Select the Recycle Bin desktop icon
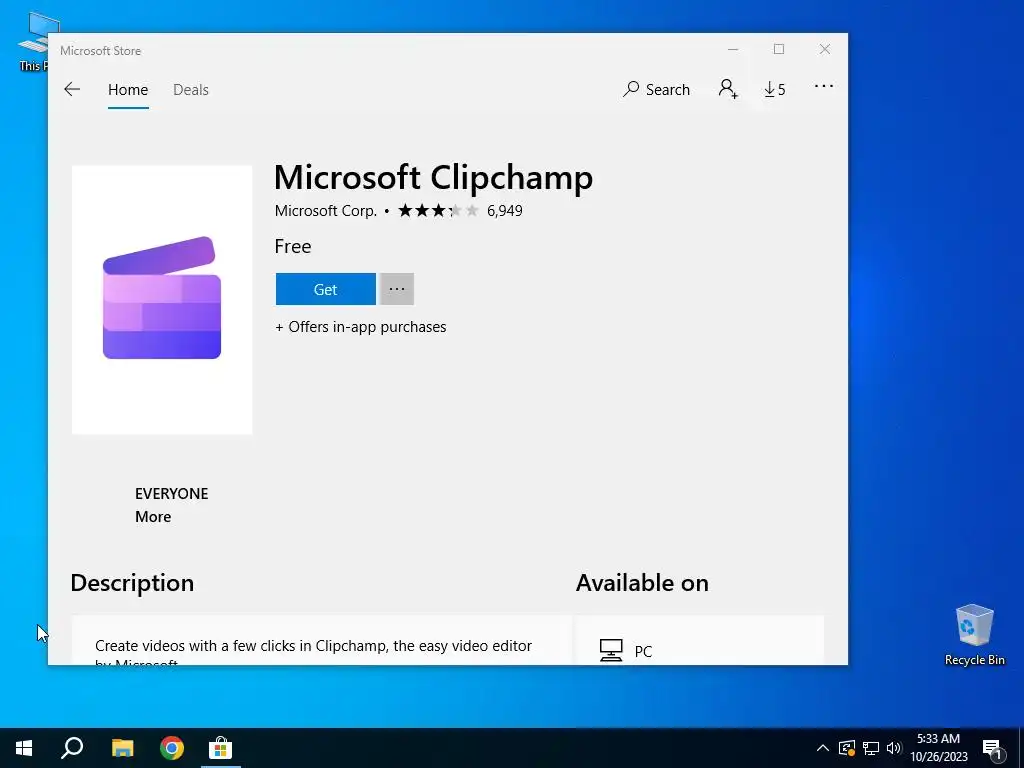 point(974,635)
